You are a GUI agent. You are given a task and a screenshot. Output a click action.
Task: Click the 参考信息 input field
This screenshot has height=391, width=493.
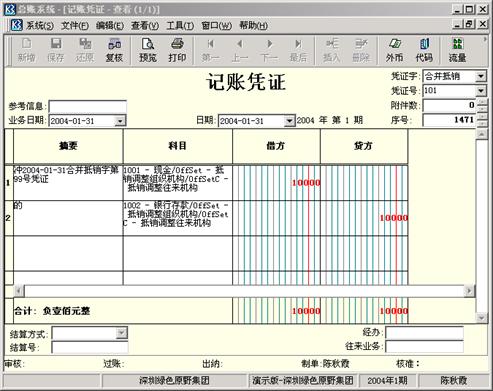(88, 107)
